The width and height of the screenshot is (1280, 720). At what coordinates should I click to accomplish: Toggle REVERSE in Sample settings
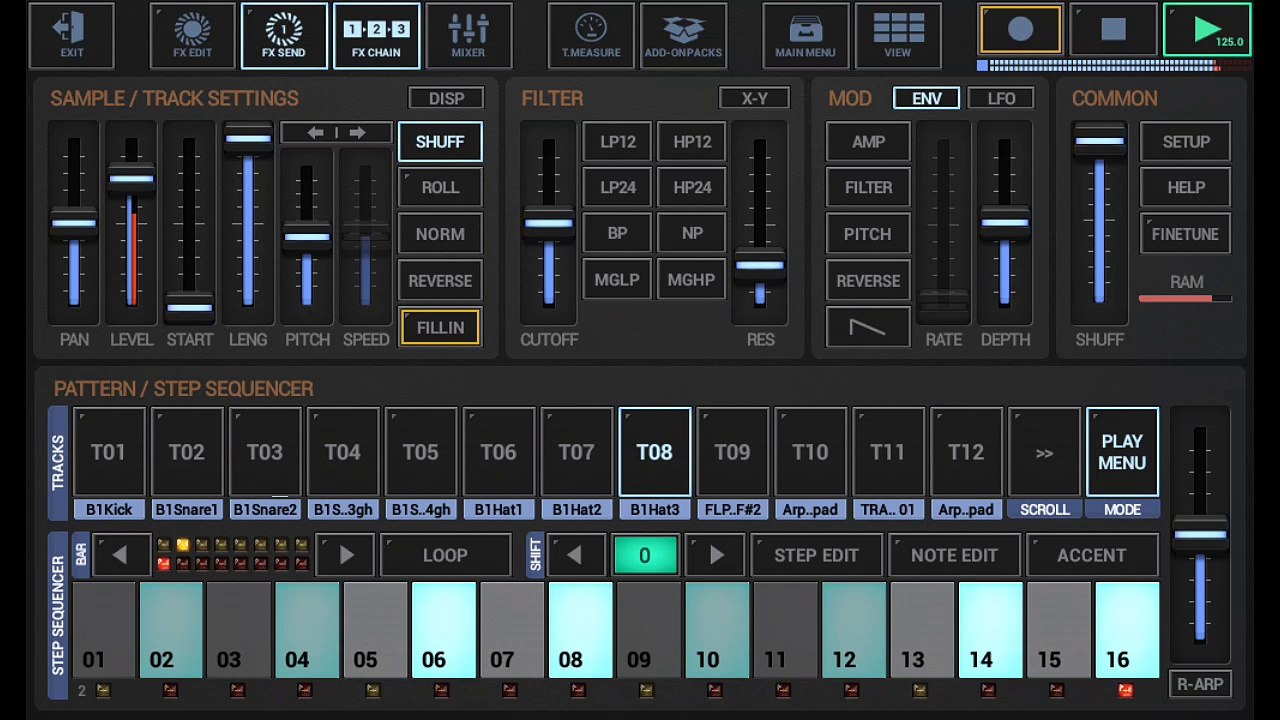click(x=440, y=281)
